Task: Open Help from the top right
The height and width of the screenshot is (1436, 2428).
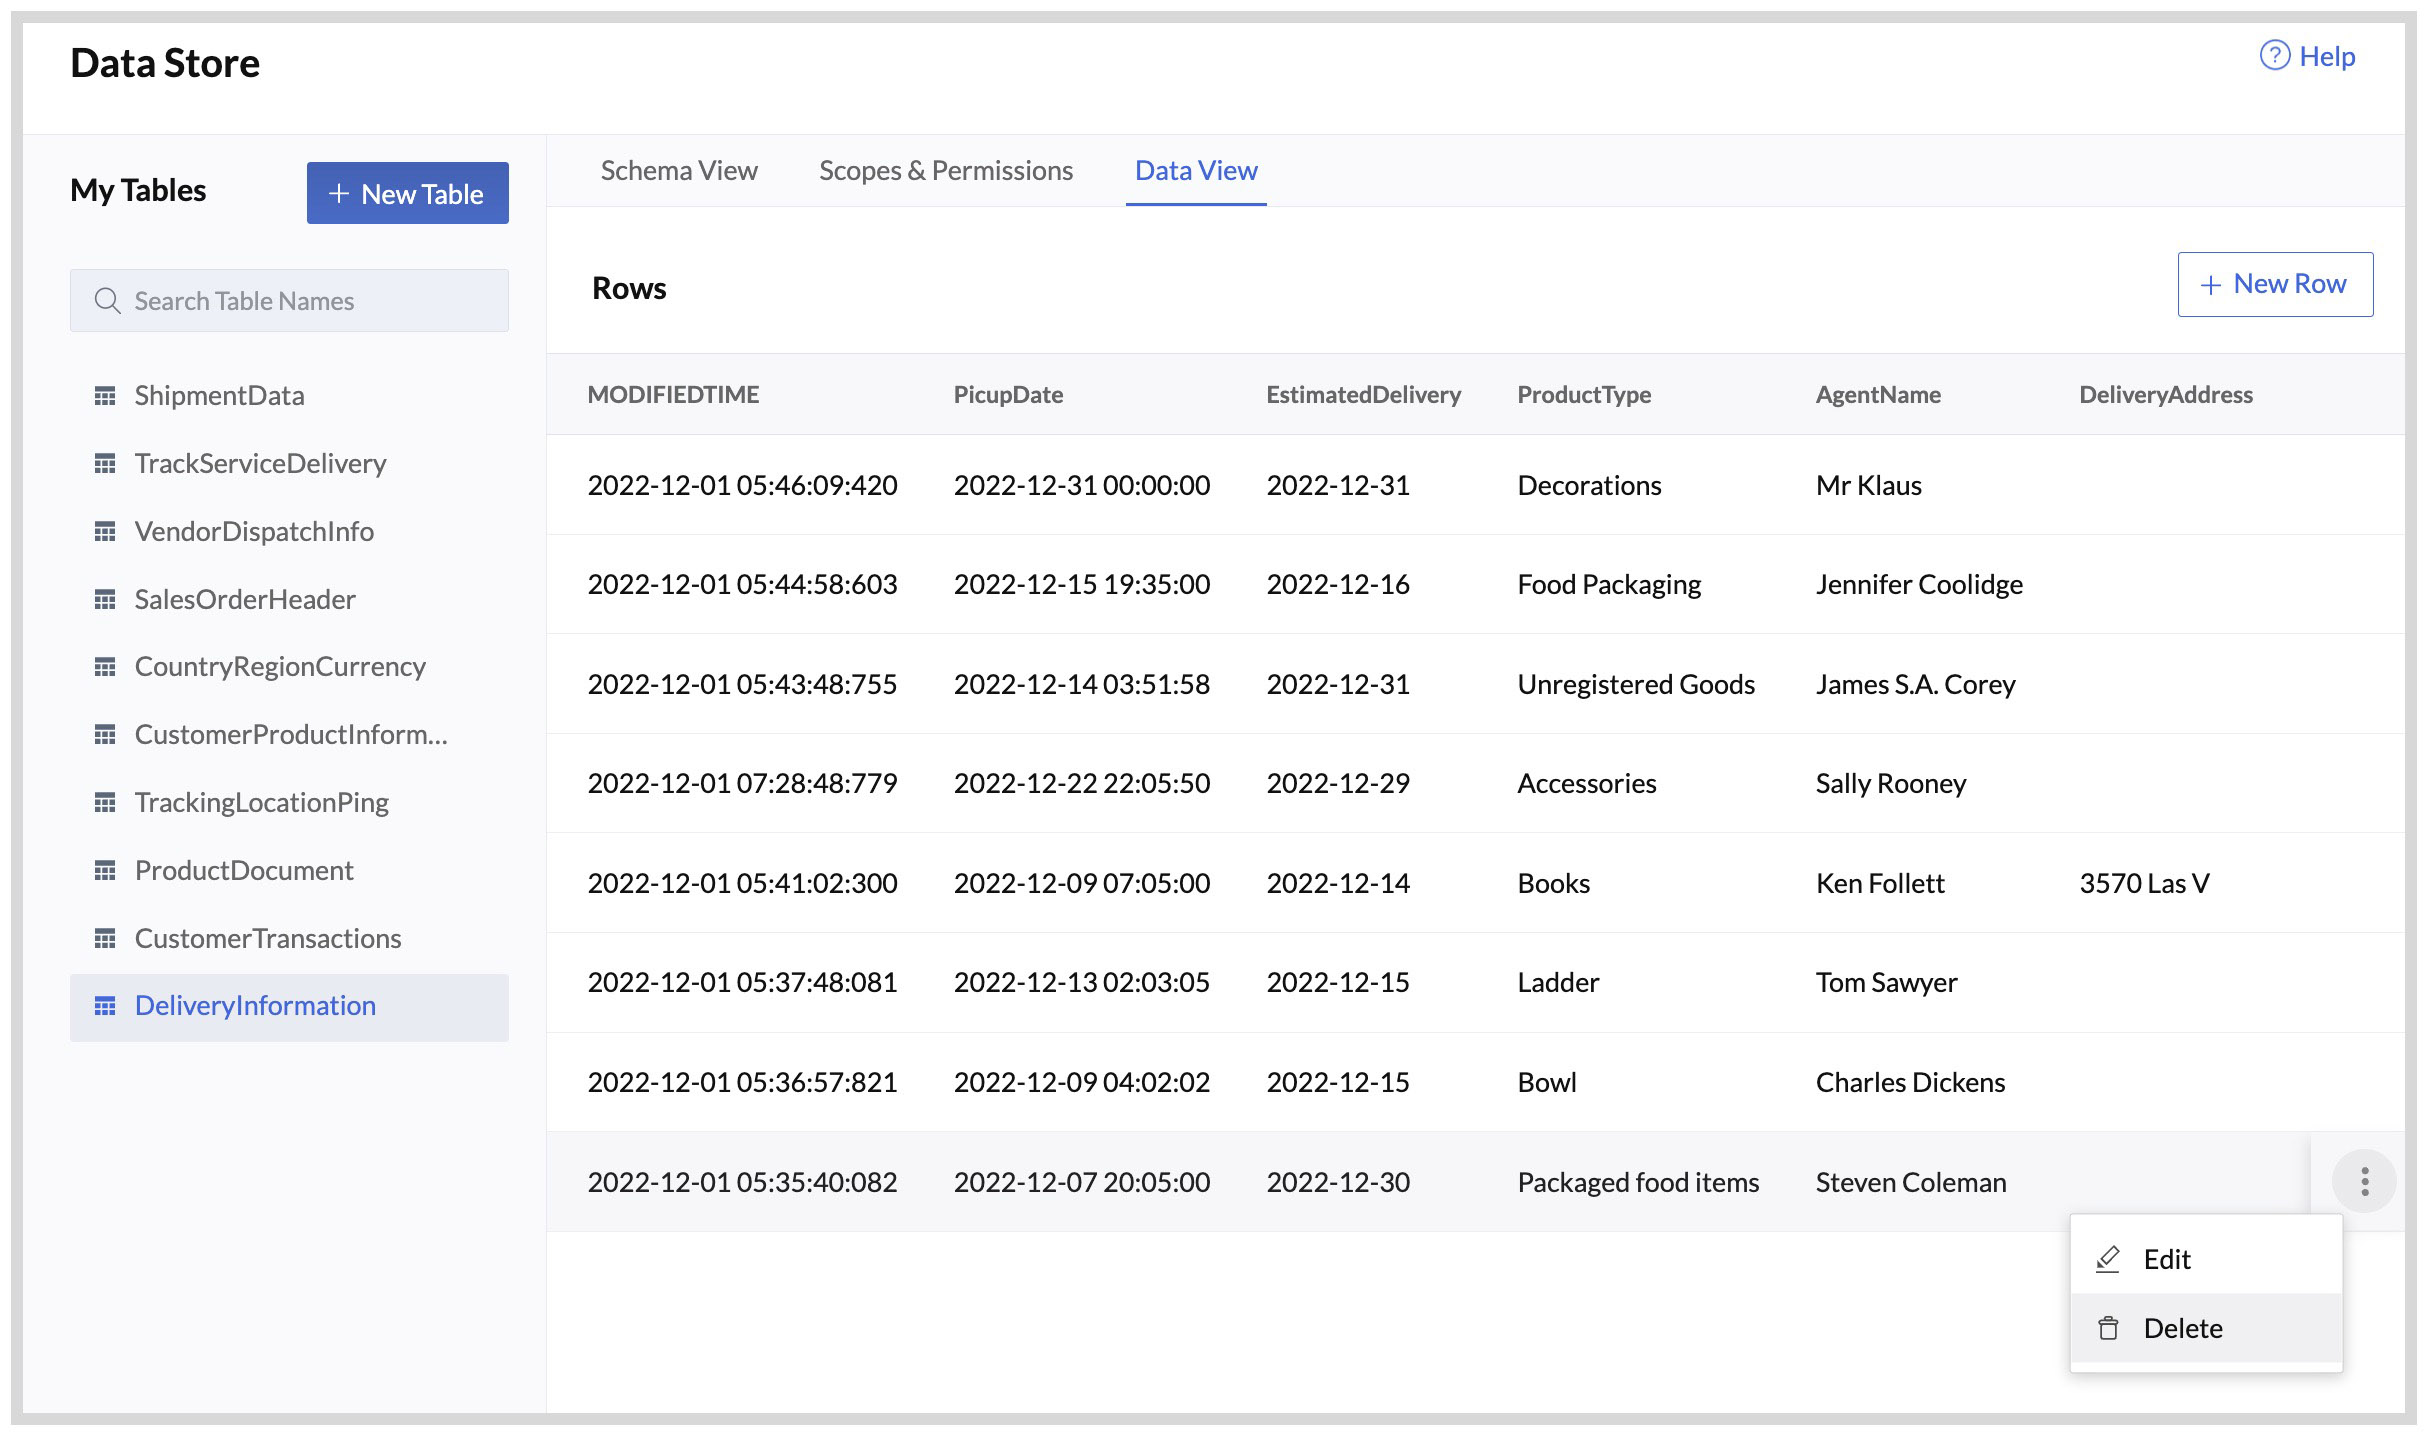Action: pos(2327,56)
